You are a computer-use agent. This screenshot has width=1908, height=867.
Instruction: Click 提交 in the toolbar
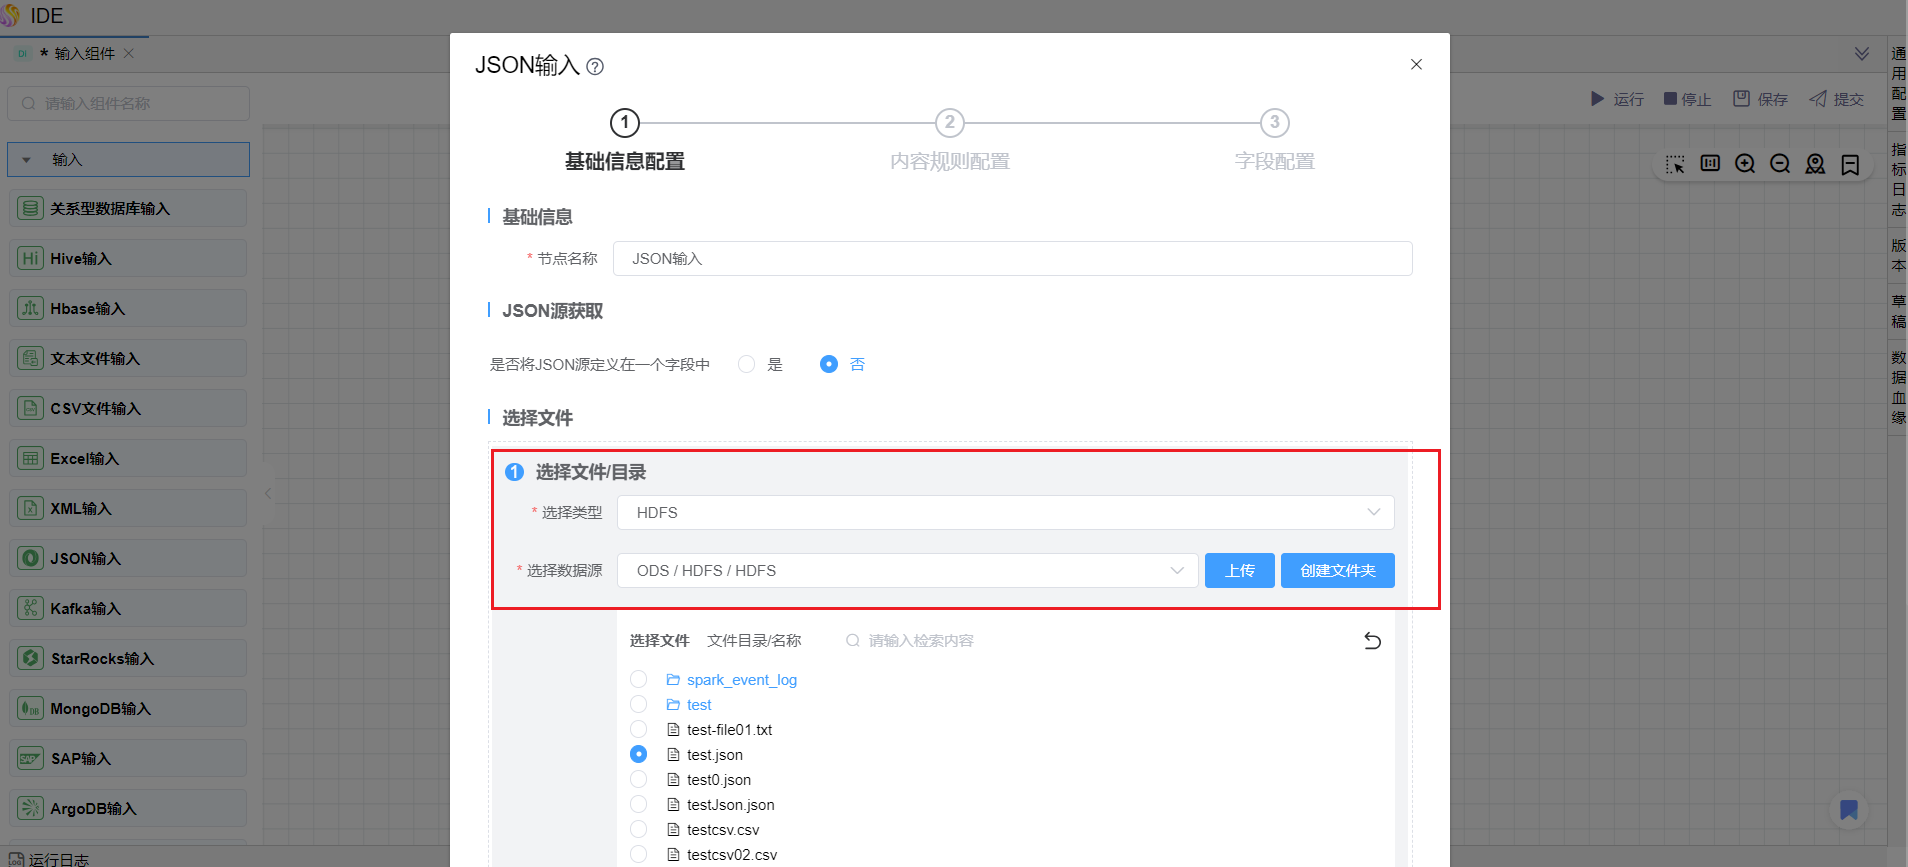(1837, 99)
